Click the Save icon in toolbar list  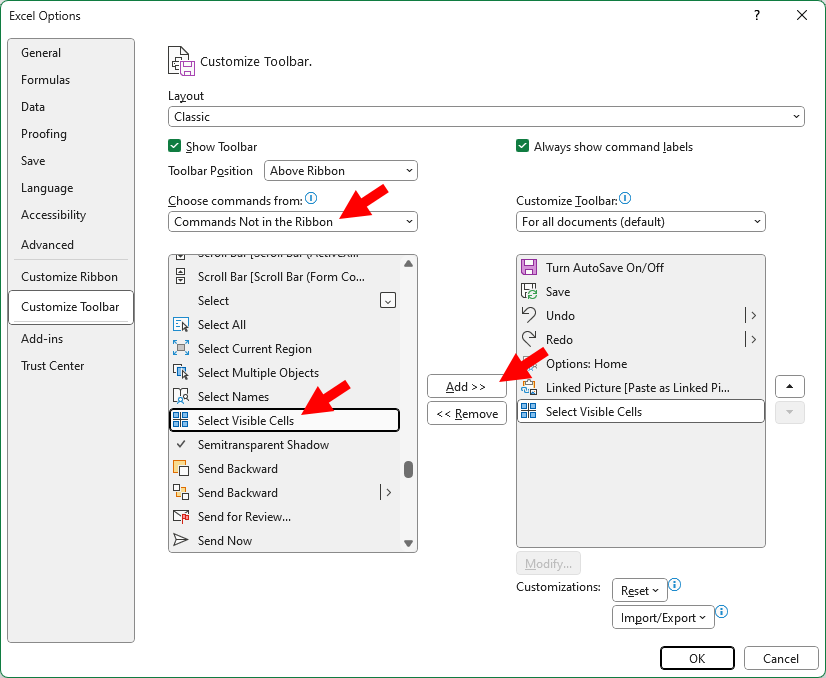[529, 291]
